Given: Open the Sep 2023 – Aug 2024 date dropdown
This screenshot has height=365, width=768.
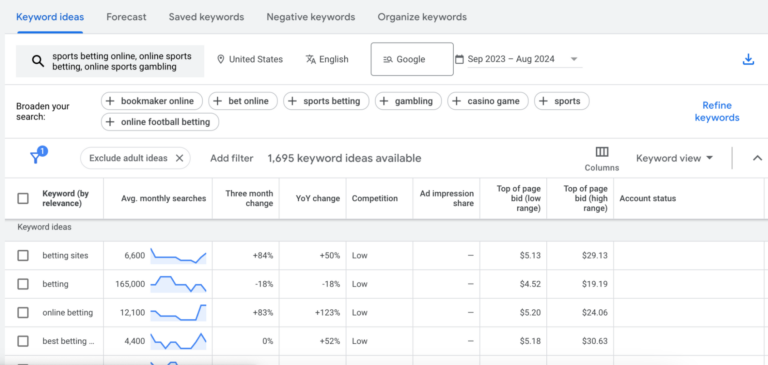Looking at the screenshot, I should pyautogui.click(x=518, y=59).
